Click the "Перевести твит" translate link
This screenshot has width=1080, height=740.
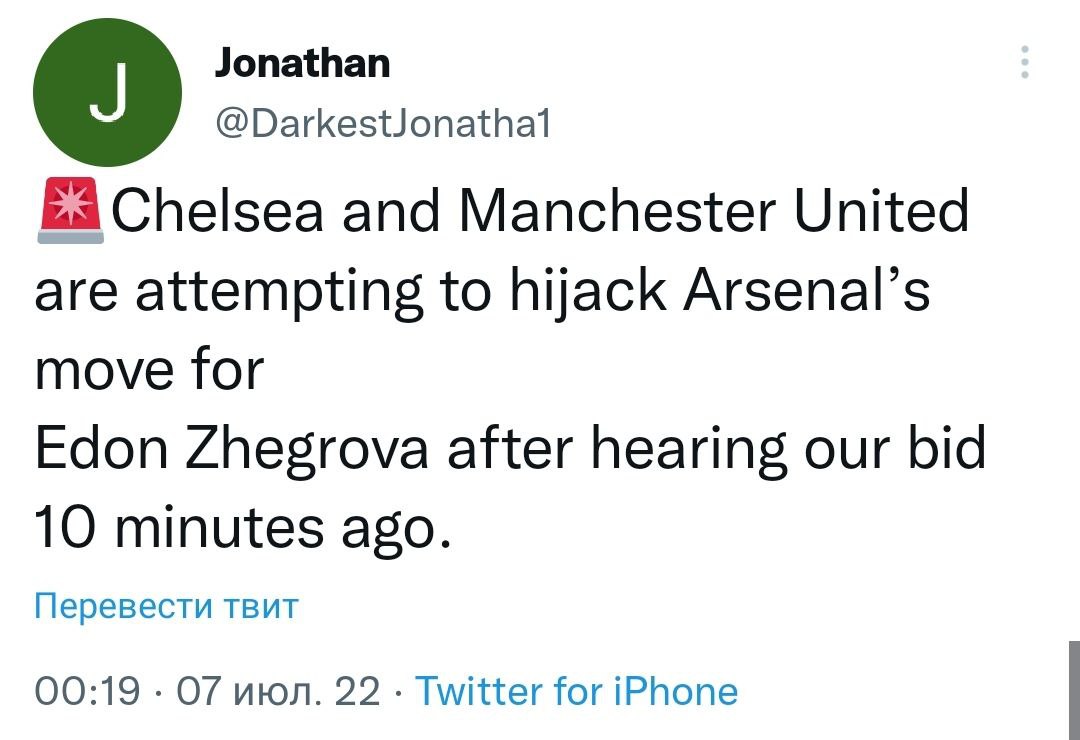[x=166, y=607]
